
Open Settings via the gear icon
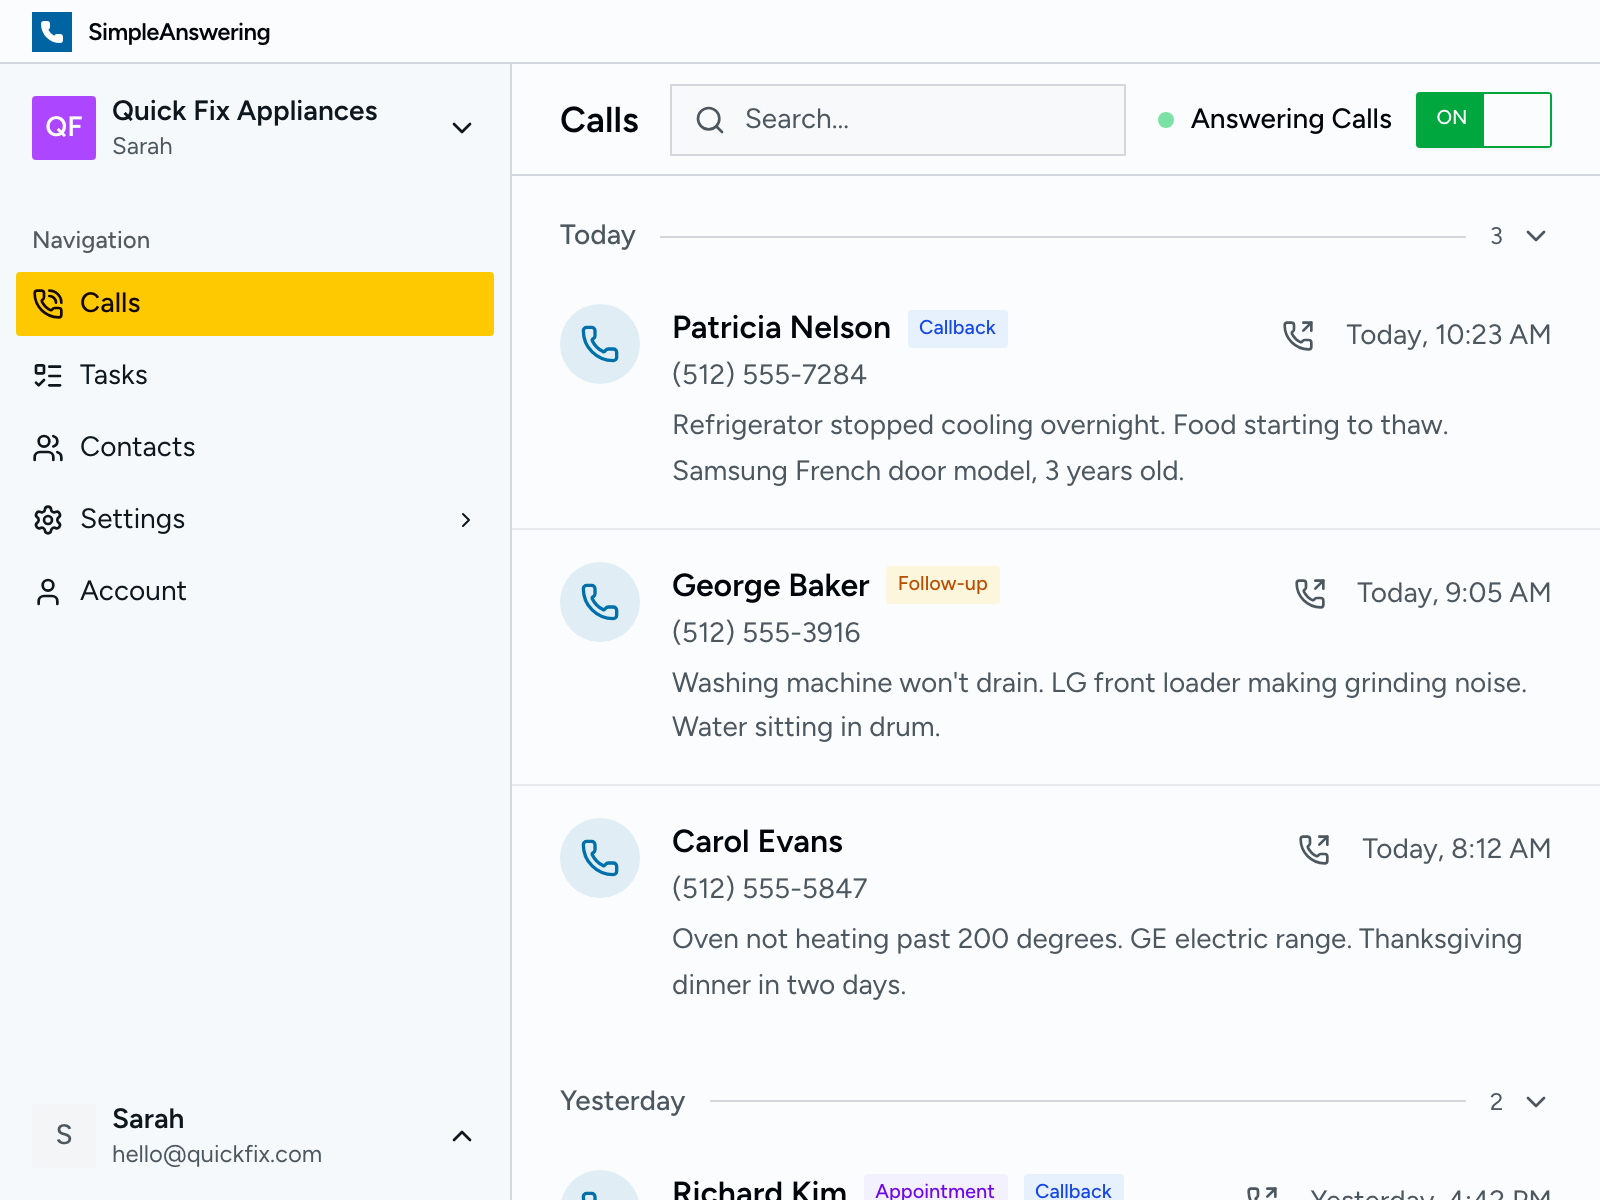47,519
